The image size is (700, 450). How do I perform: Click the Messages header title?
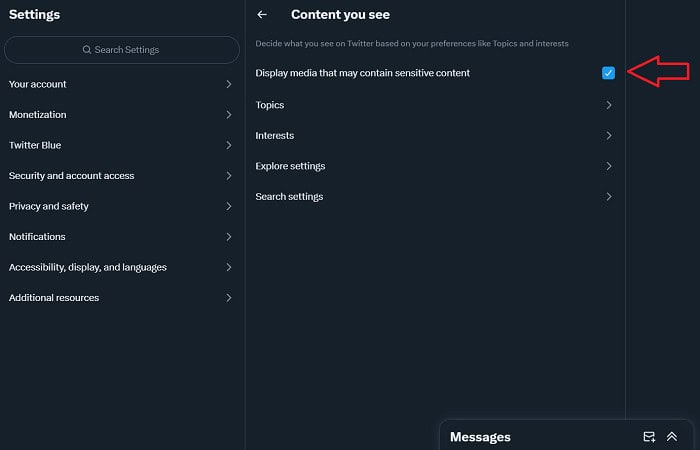tap(480, 437)
